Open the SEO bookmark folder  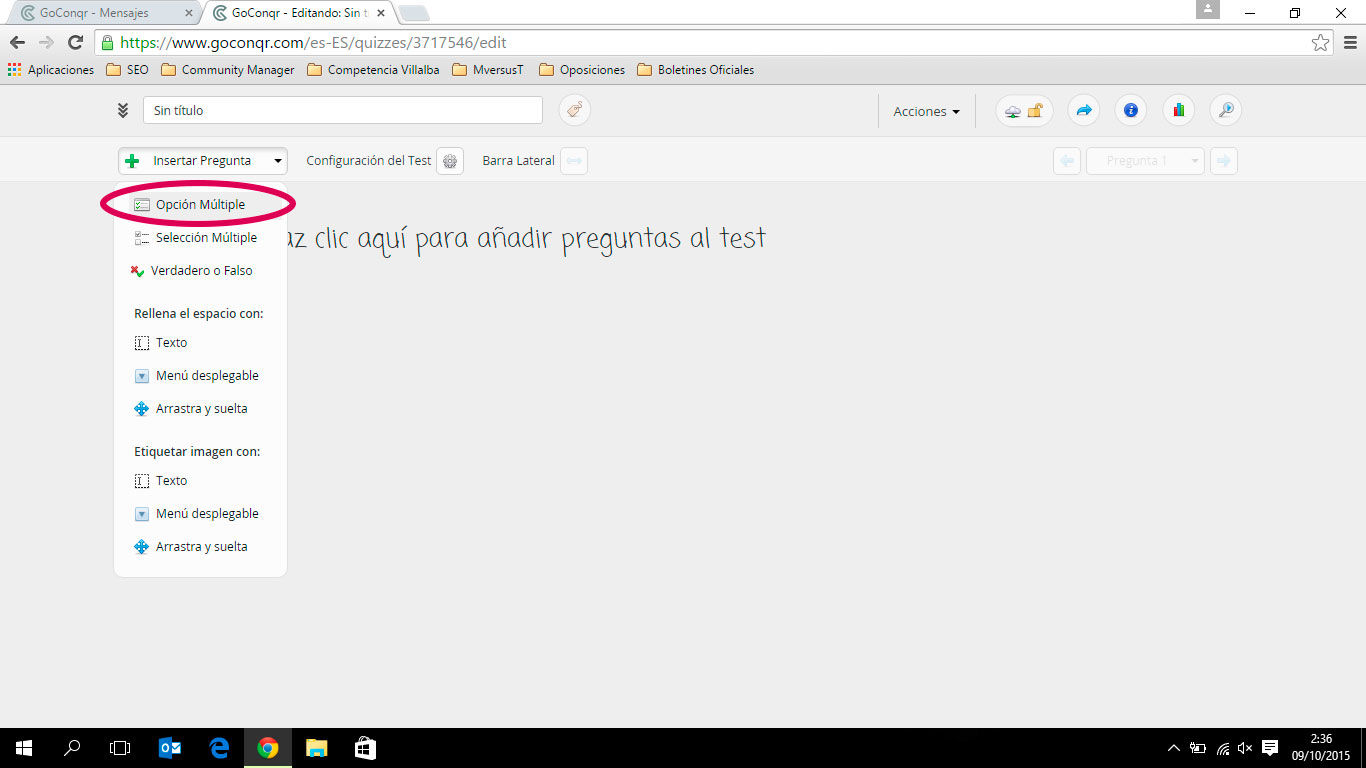[x=127, y=70]
